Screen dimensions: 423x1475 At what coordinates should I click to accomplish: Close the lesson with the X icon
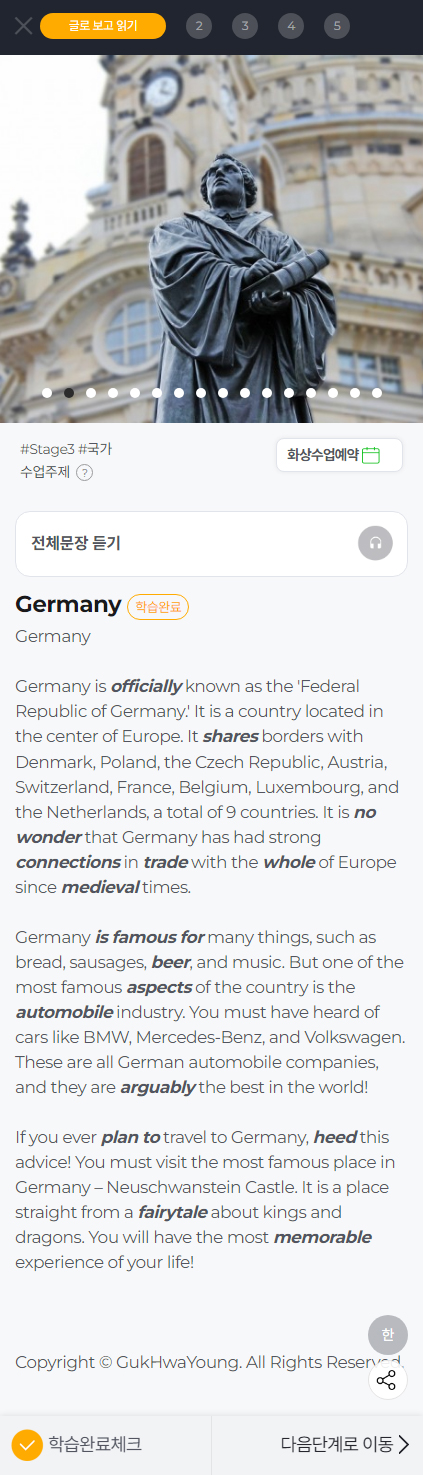point(23,26)
